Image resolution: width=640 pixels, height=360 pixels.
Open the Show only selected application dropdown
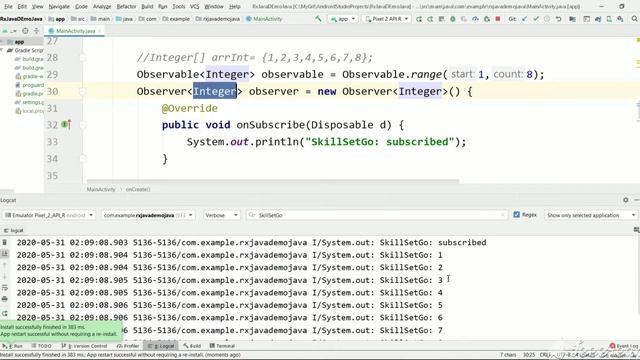(591, 215)
